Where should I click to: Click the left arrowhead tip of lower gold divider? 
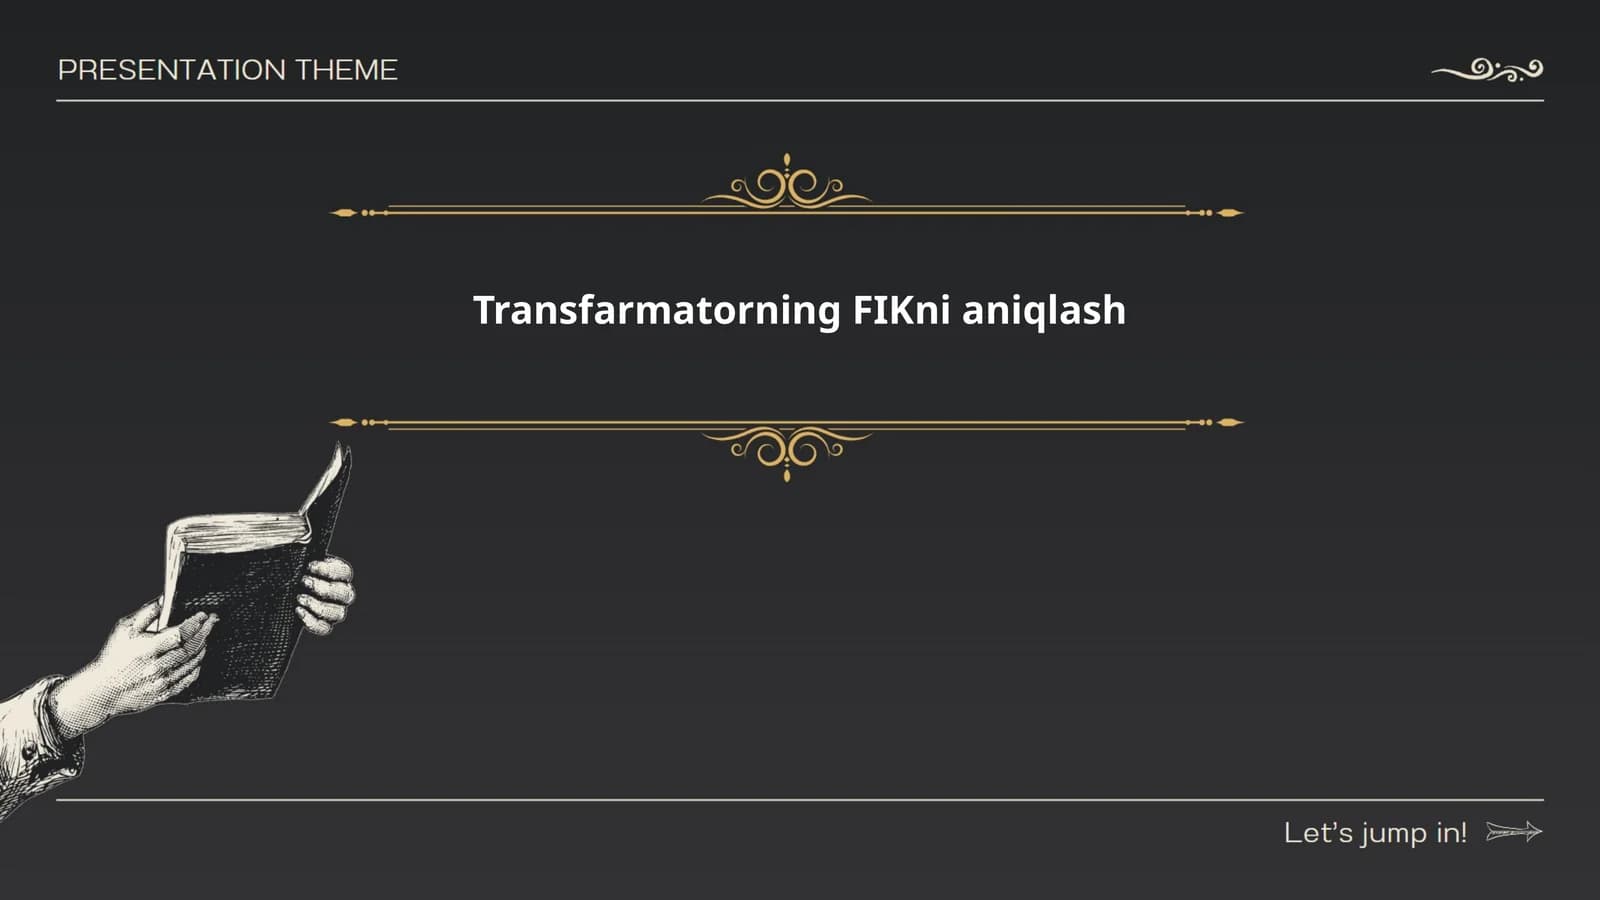343,423
